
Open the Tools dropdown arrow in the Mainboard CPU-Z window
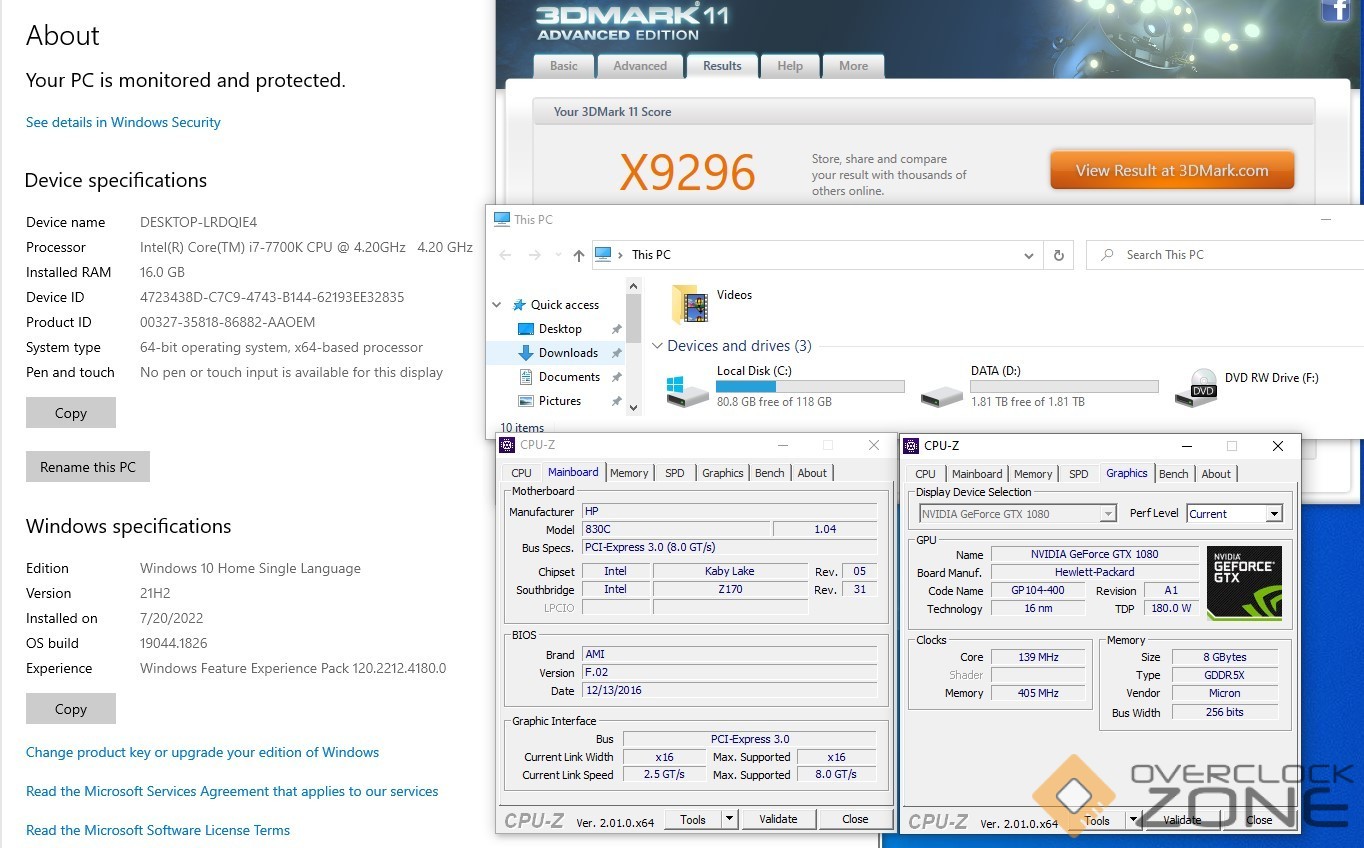pos(730,819)
